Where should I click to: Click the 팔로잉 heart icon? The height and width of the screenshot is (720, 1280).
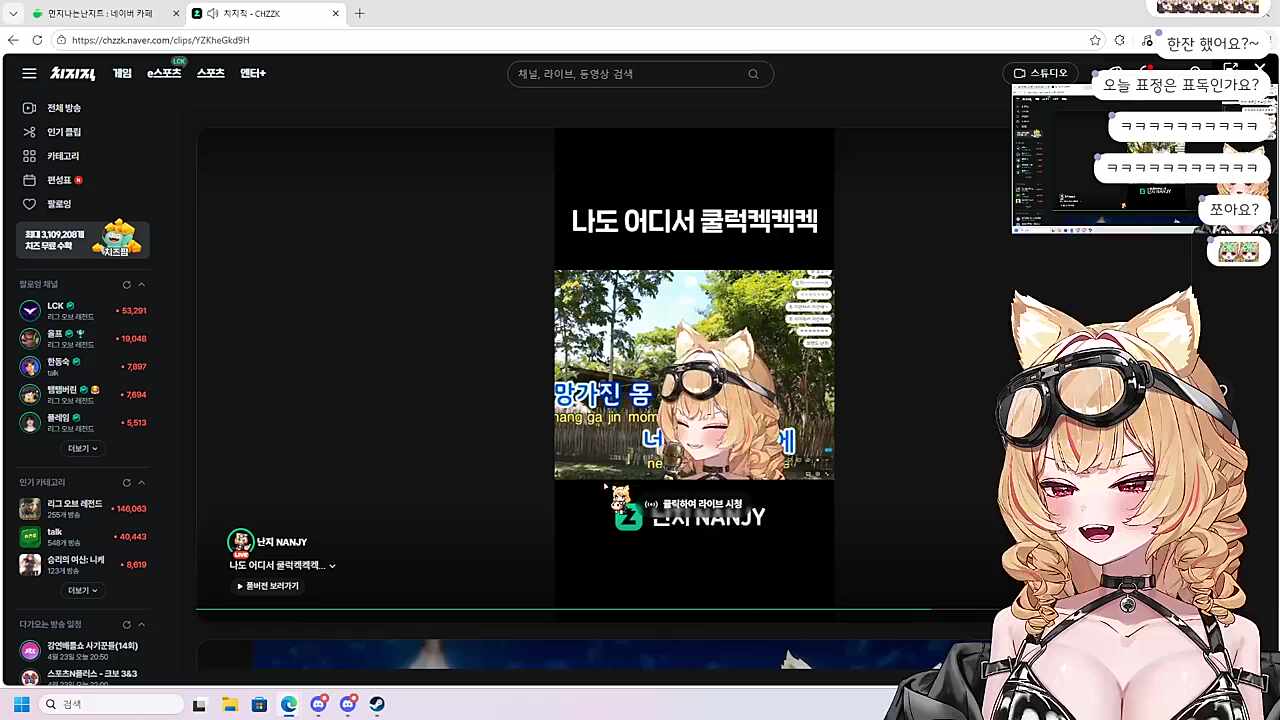(x=30, y=204)
